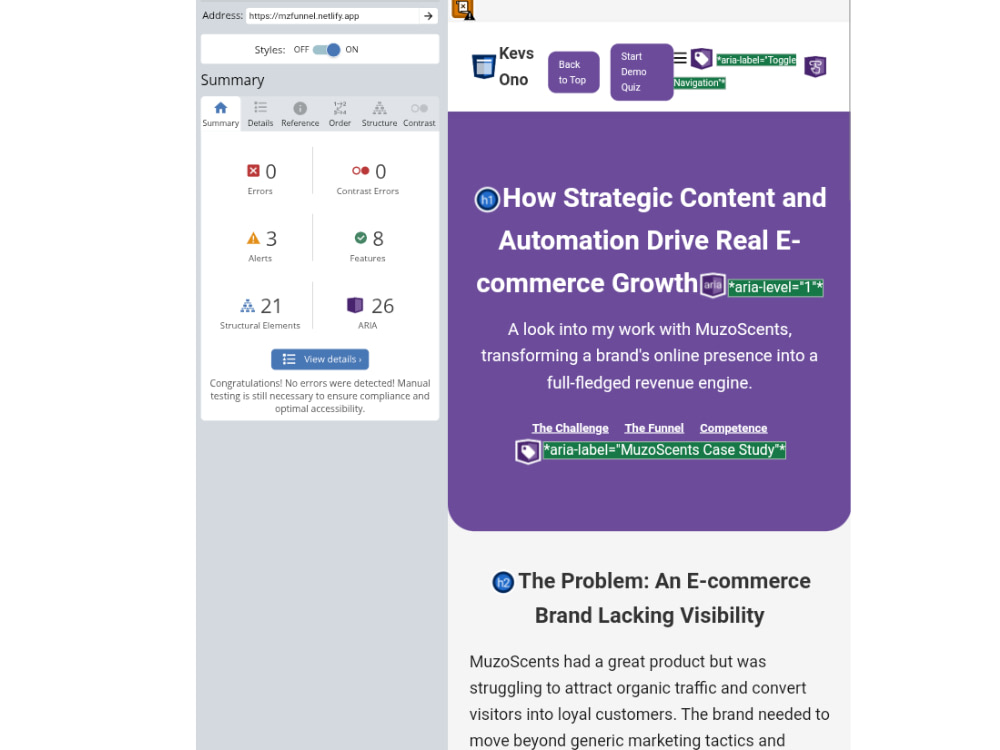Click the green Features checkmark icon
Image resolution: width=1000 pixels, height=750 pixels.
pos(361,238)
